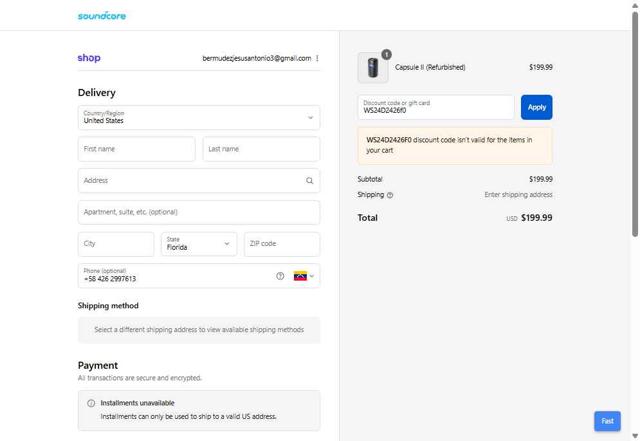Click the page vertical scrollbar

[635, 124]
